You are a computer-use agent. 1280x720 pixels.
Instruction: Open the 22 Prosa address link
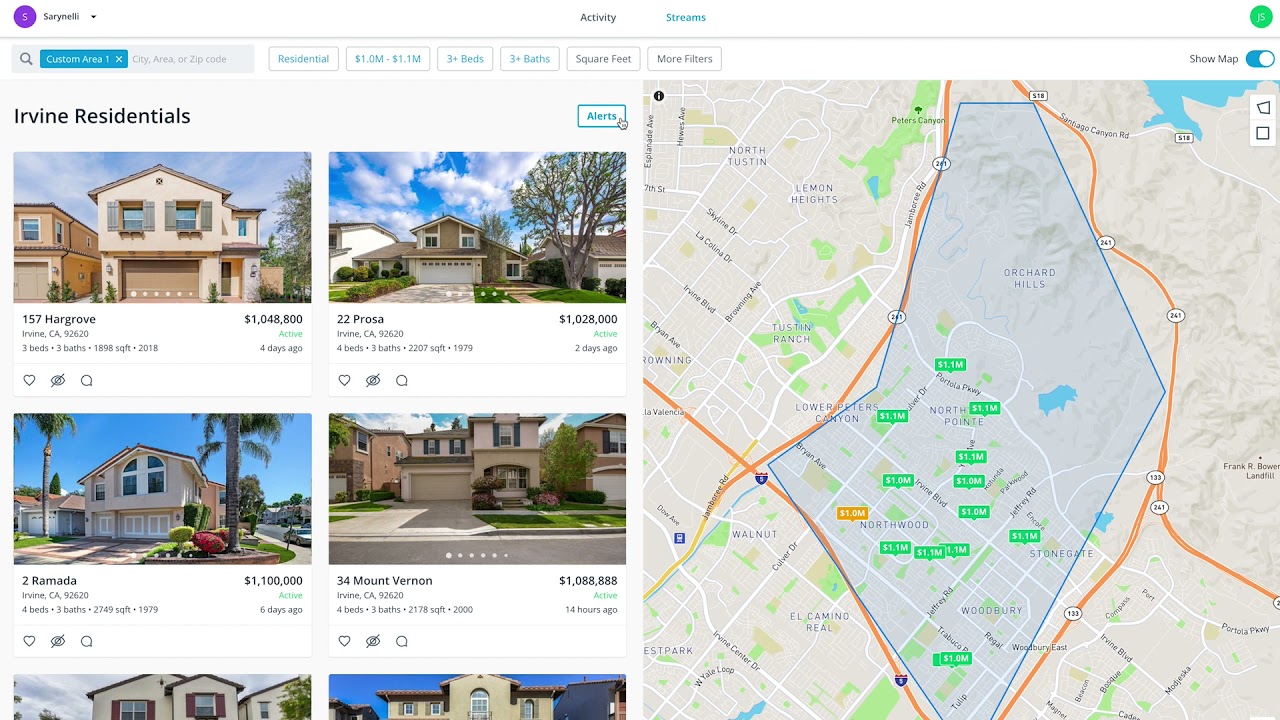[360, 319]
